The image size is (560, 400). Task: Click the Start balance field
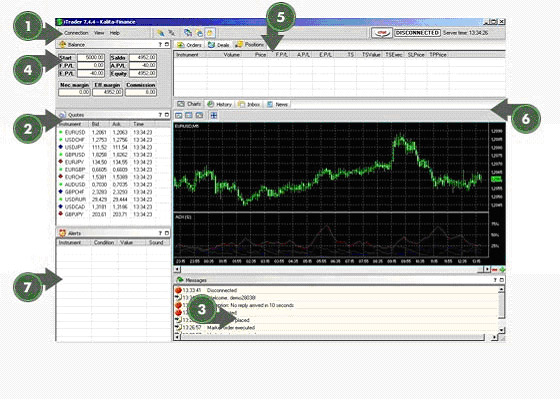click(91, 58)
